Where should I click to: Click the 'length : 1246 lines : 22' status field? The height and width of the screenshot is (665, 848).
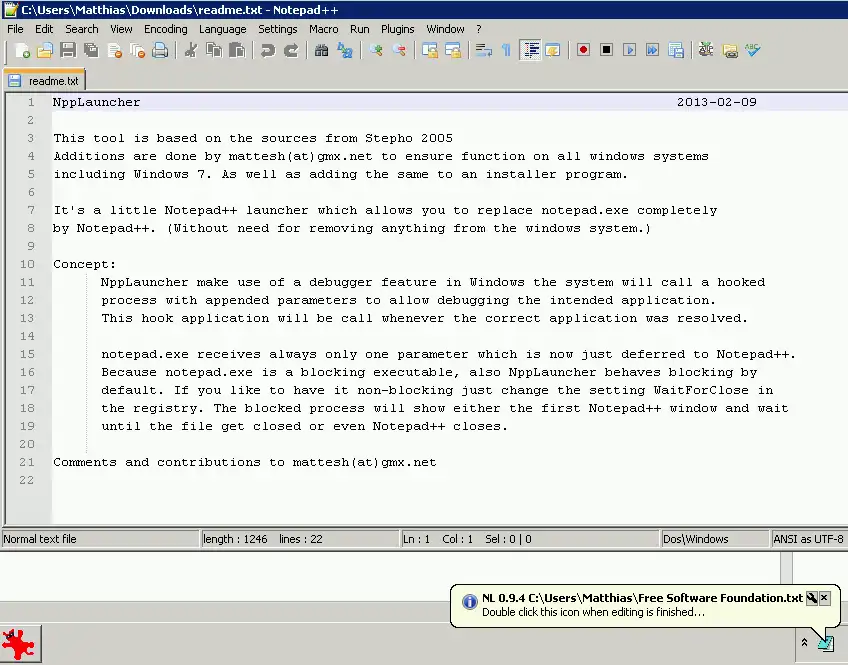pos(300,539)
